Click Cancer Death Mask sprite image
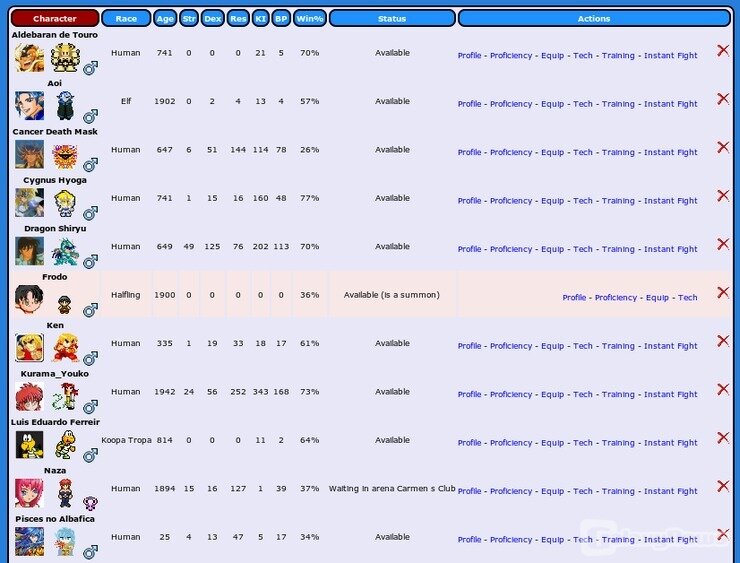This screenshot has width=740, height=563. (65, 156)
